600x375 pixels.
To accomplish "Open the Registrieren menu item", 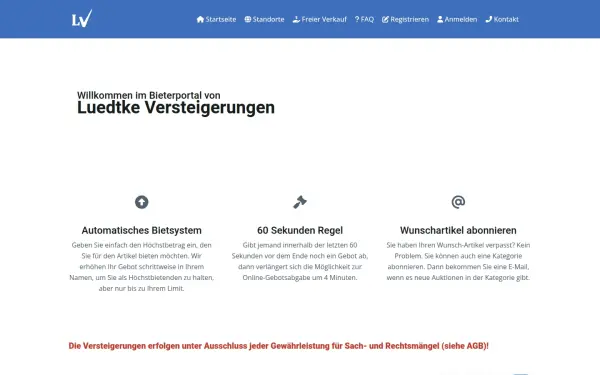I will click(x=406, y=19).
